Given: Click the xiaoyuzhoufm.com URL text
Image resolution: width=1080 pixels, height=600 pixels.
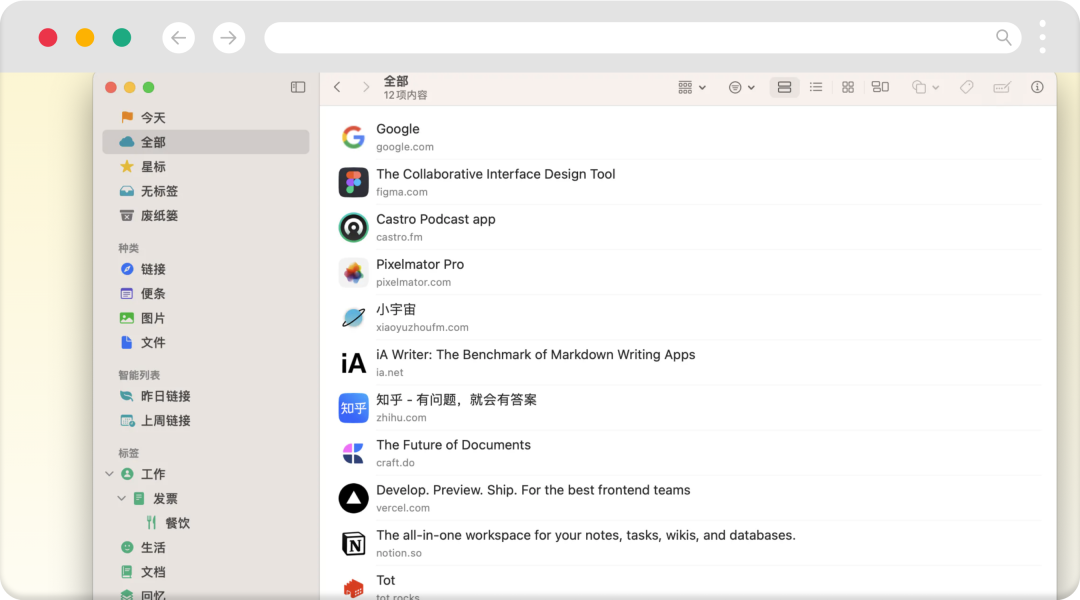Looking at the screenshot, I should point(422,327).
